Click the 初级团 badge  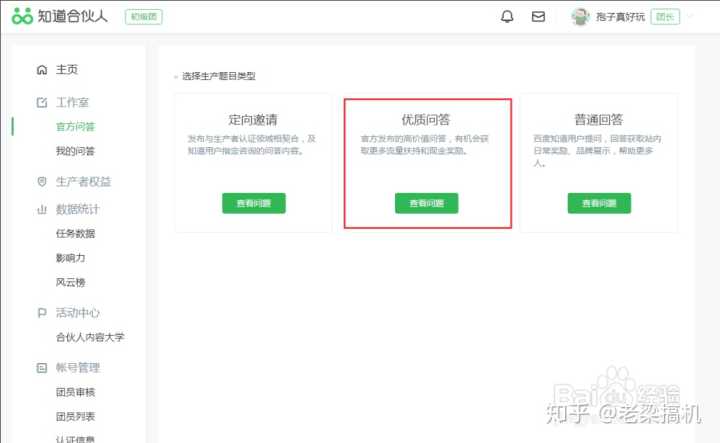tap(144, 17)
